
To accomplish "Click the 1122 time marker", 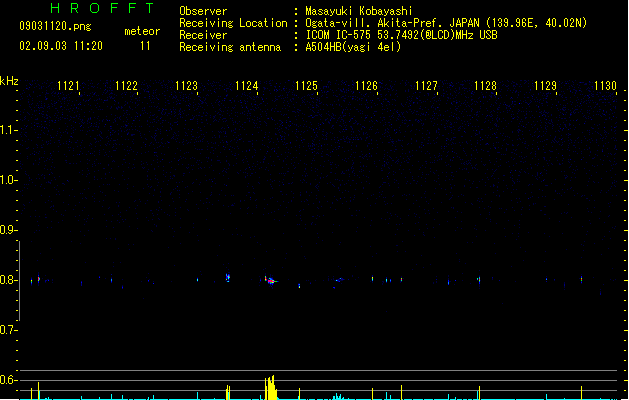I will tap(126, 86).
